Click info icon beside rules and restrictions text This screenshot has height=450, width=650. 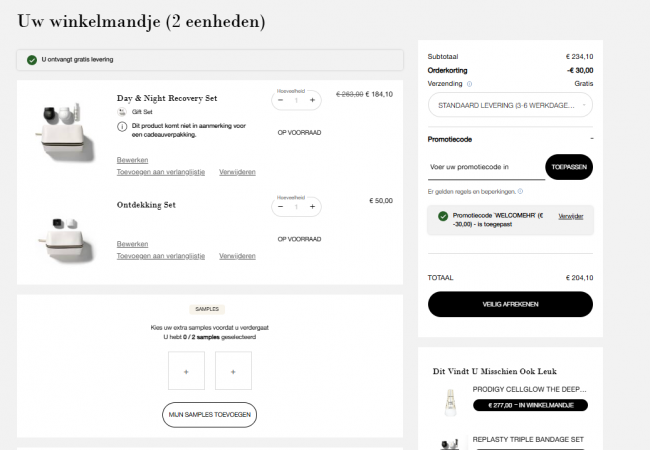[520, 191]
